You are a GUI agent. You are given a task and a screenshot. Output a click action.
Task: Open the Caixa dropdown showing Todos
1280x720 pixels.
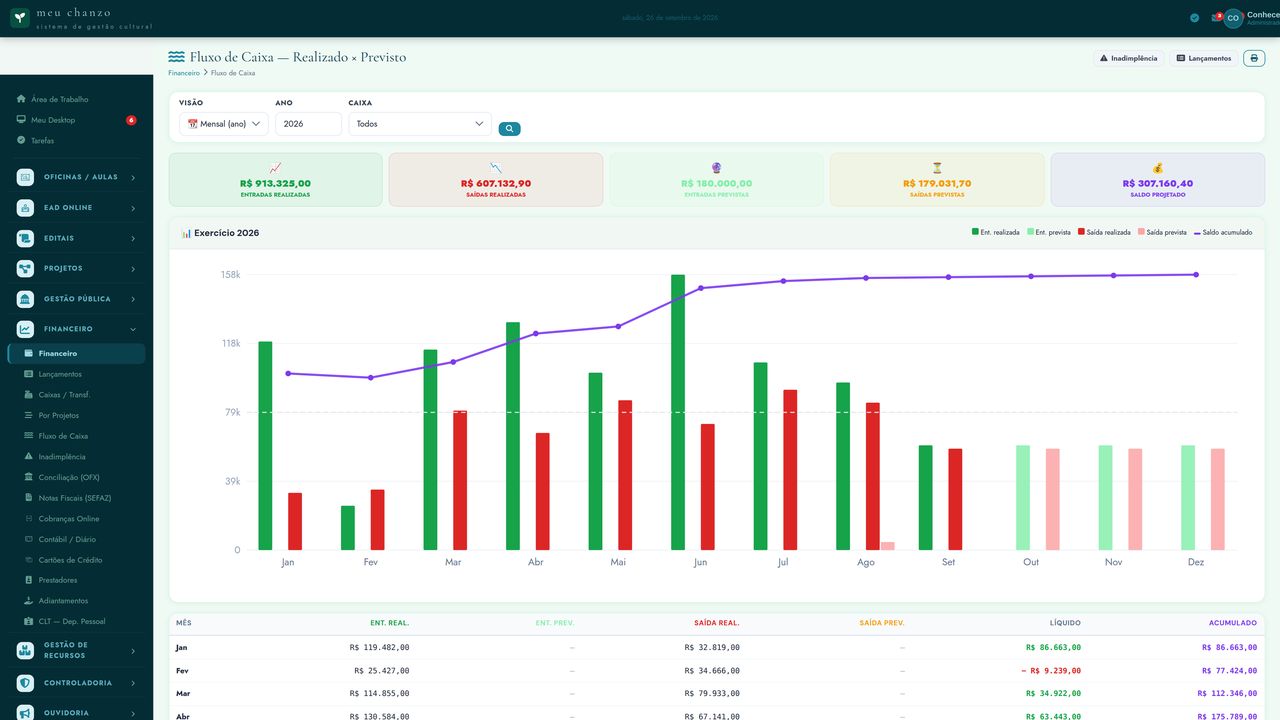coord(420,124)
